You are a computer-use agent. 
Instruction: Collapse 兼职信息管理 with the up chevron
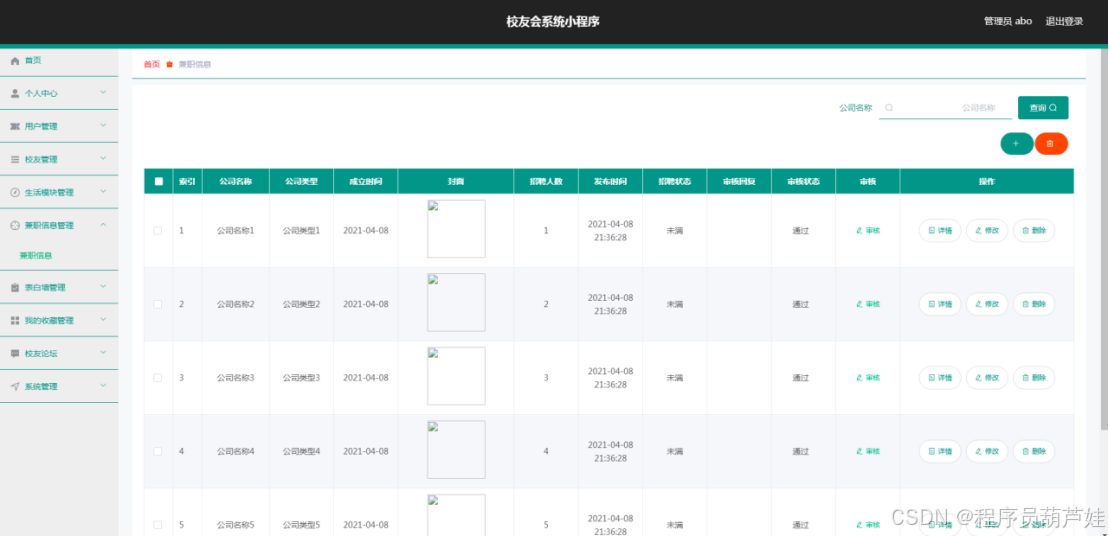(x=103, y=225)
